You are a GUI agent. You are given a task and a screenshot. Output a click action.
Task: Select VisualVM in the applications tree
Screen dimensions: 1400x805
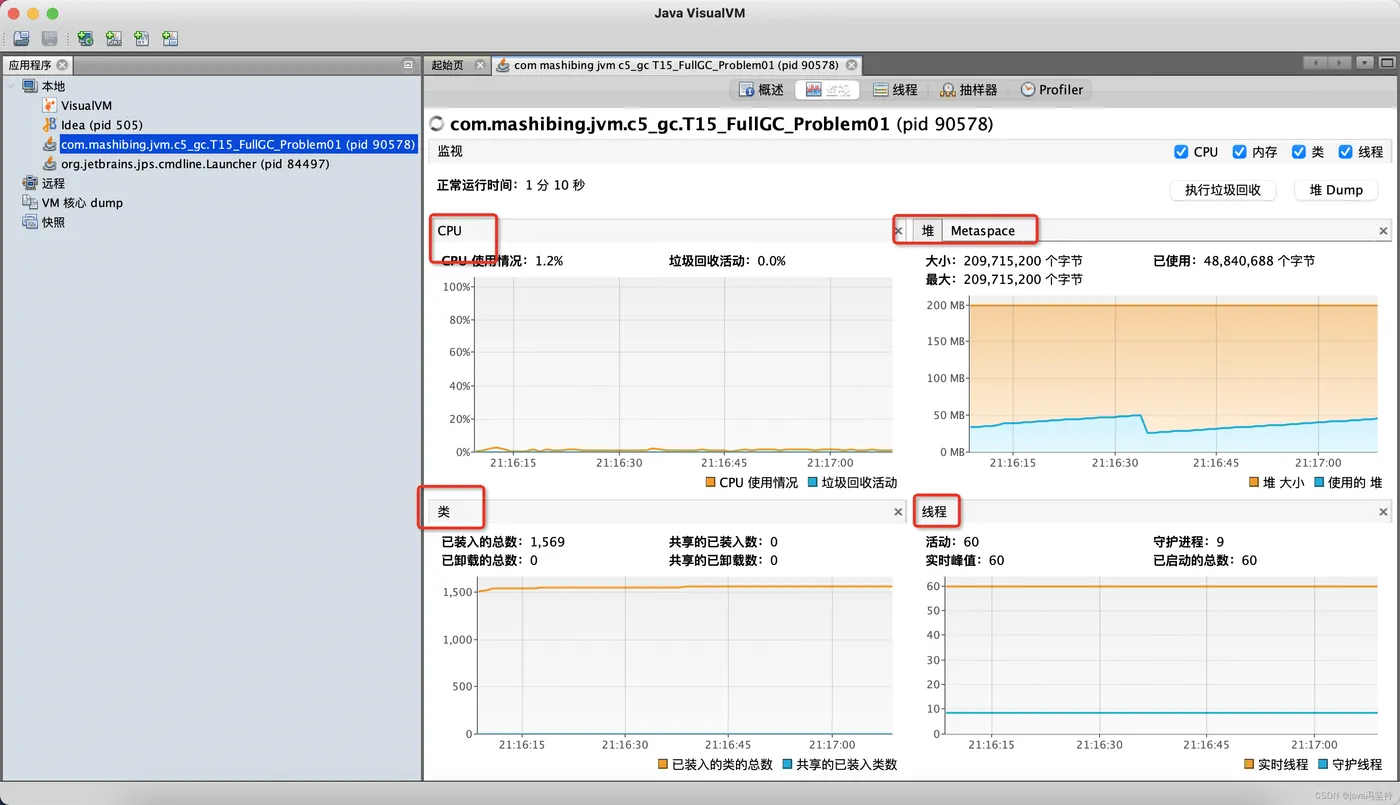[86, 105]
